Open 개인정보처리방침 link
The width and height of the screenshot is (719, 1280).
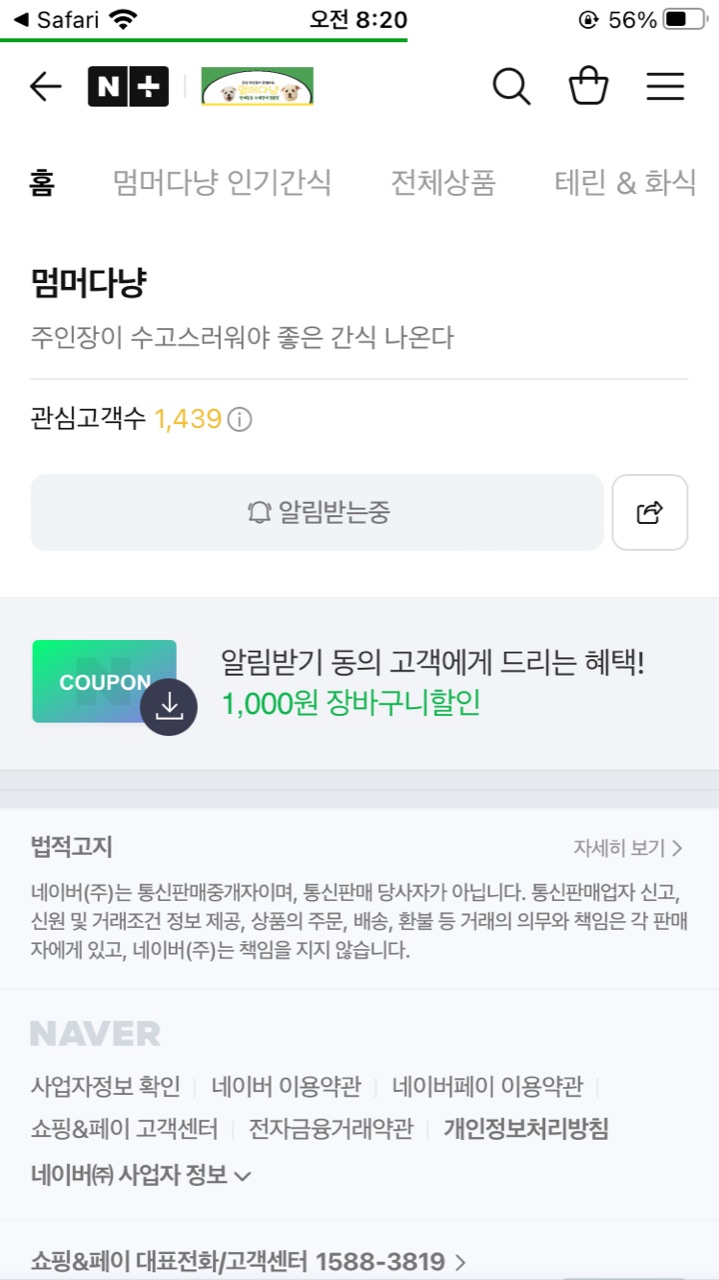click(526, 1130)
